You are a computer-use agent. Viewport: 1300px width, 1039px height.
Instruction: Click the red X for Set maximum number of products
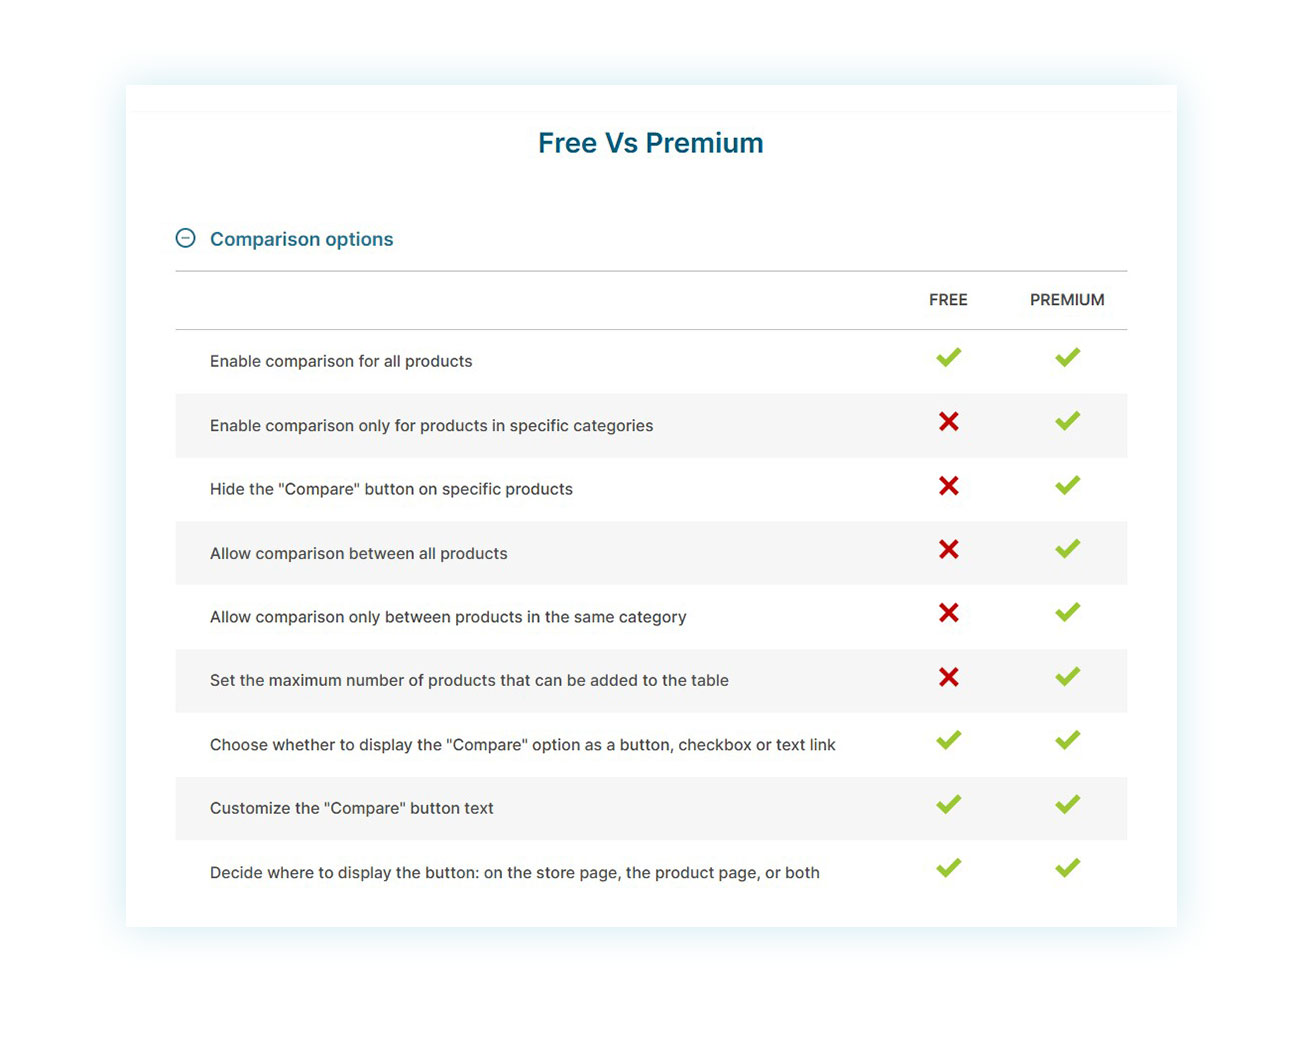coord(948,677)
